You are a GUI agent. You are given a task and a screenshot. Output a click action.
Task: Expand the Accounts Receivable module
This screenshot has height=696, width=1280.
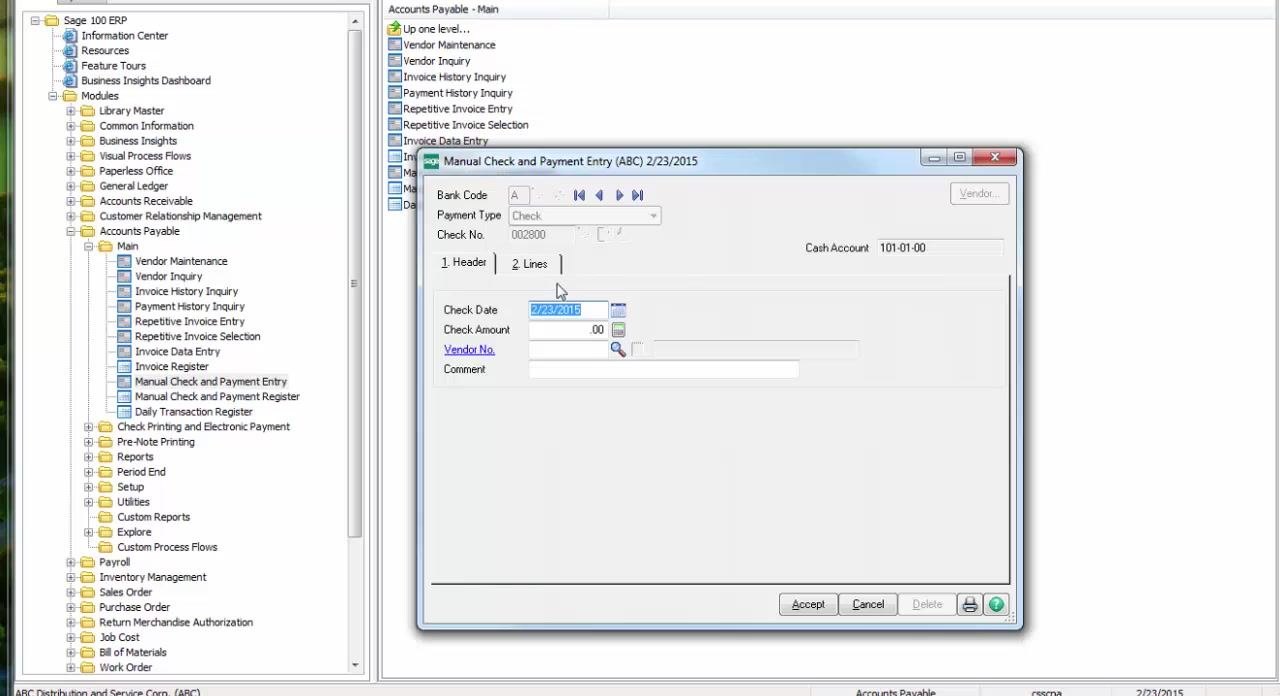(x=71, y=201)
